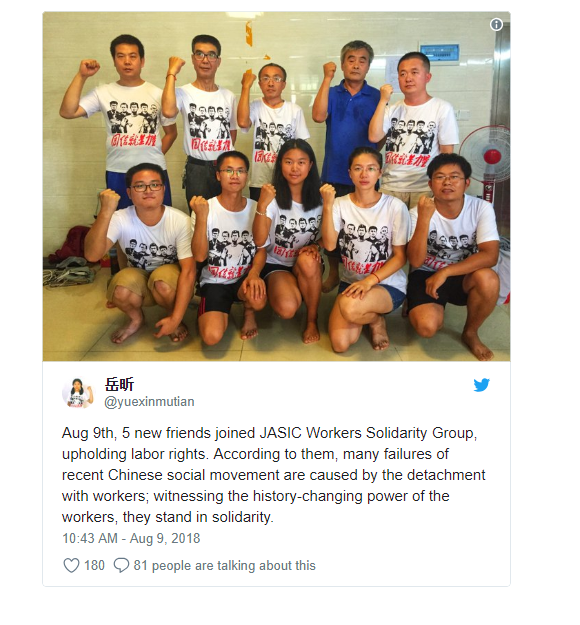
Task: Like the tweet with the heart icon
Action: 71,565
